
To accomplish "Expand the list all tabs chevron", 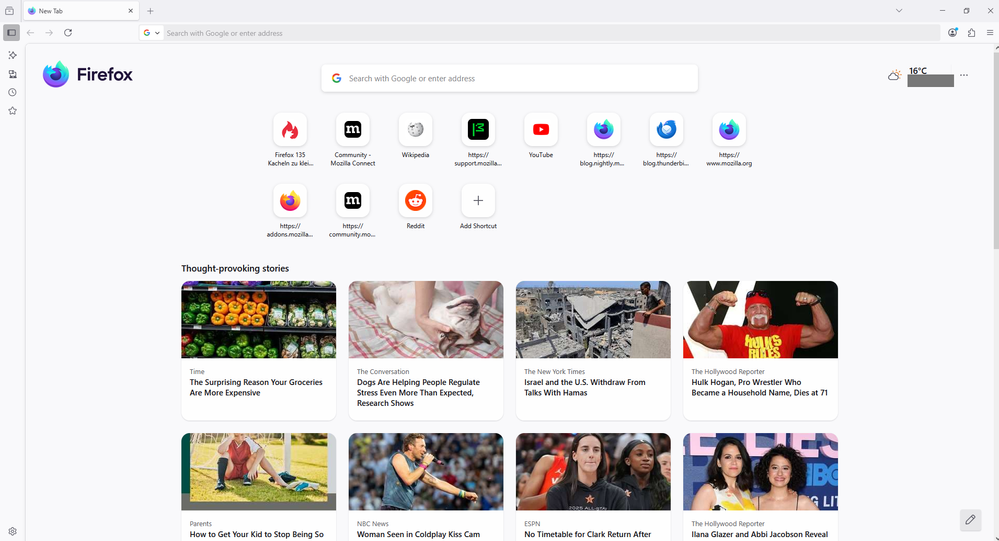I will pyautogui.click(x=899, y=11).
